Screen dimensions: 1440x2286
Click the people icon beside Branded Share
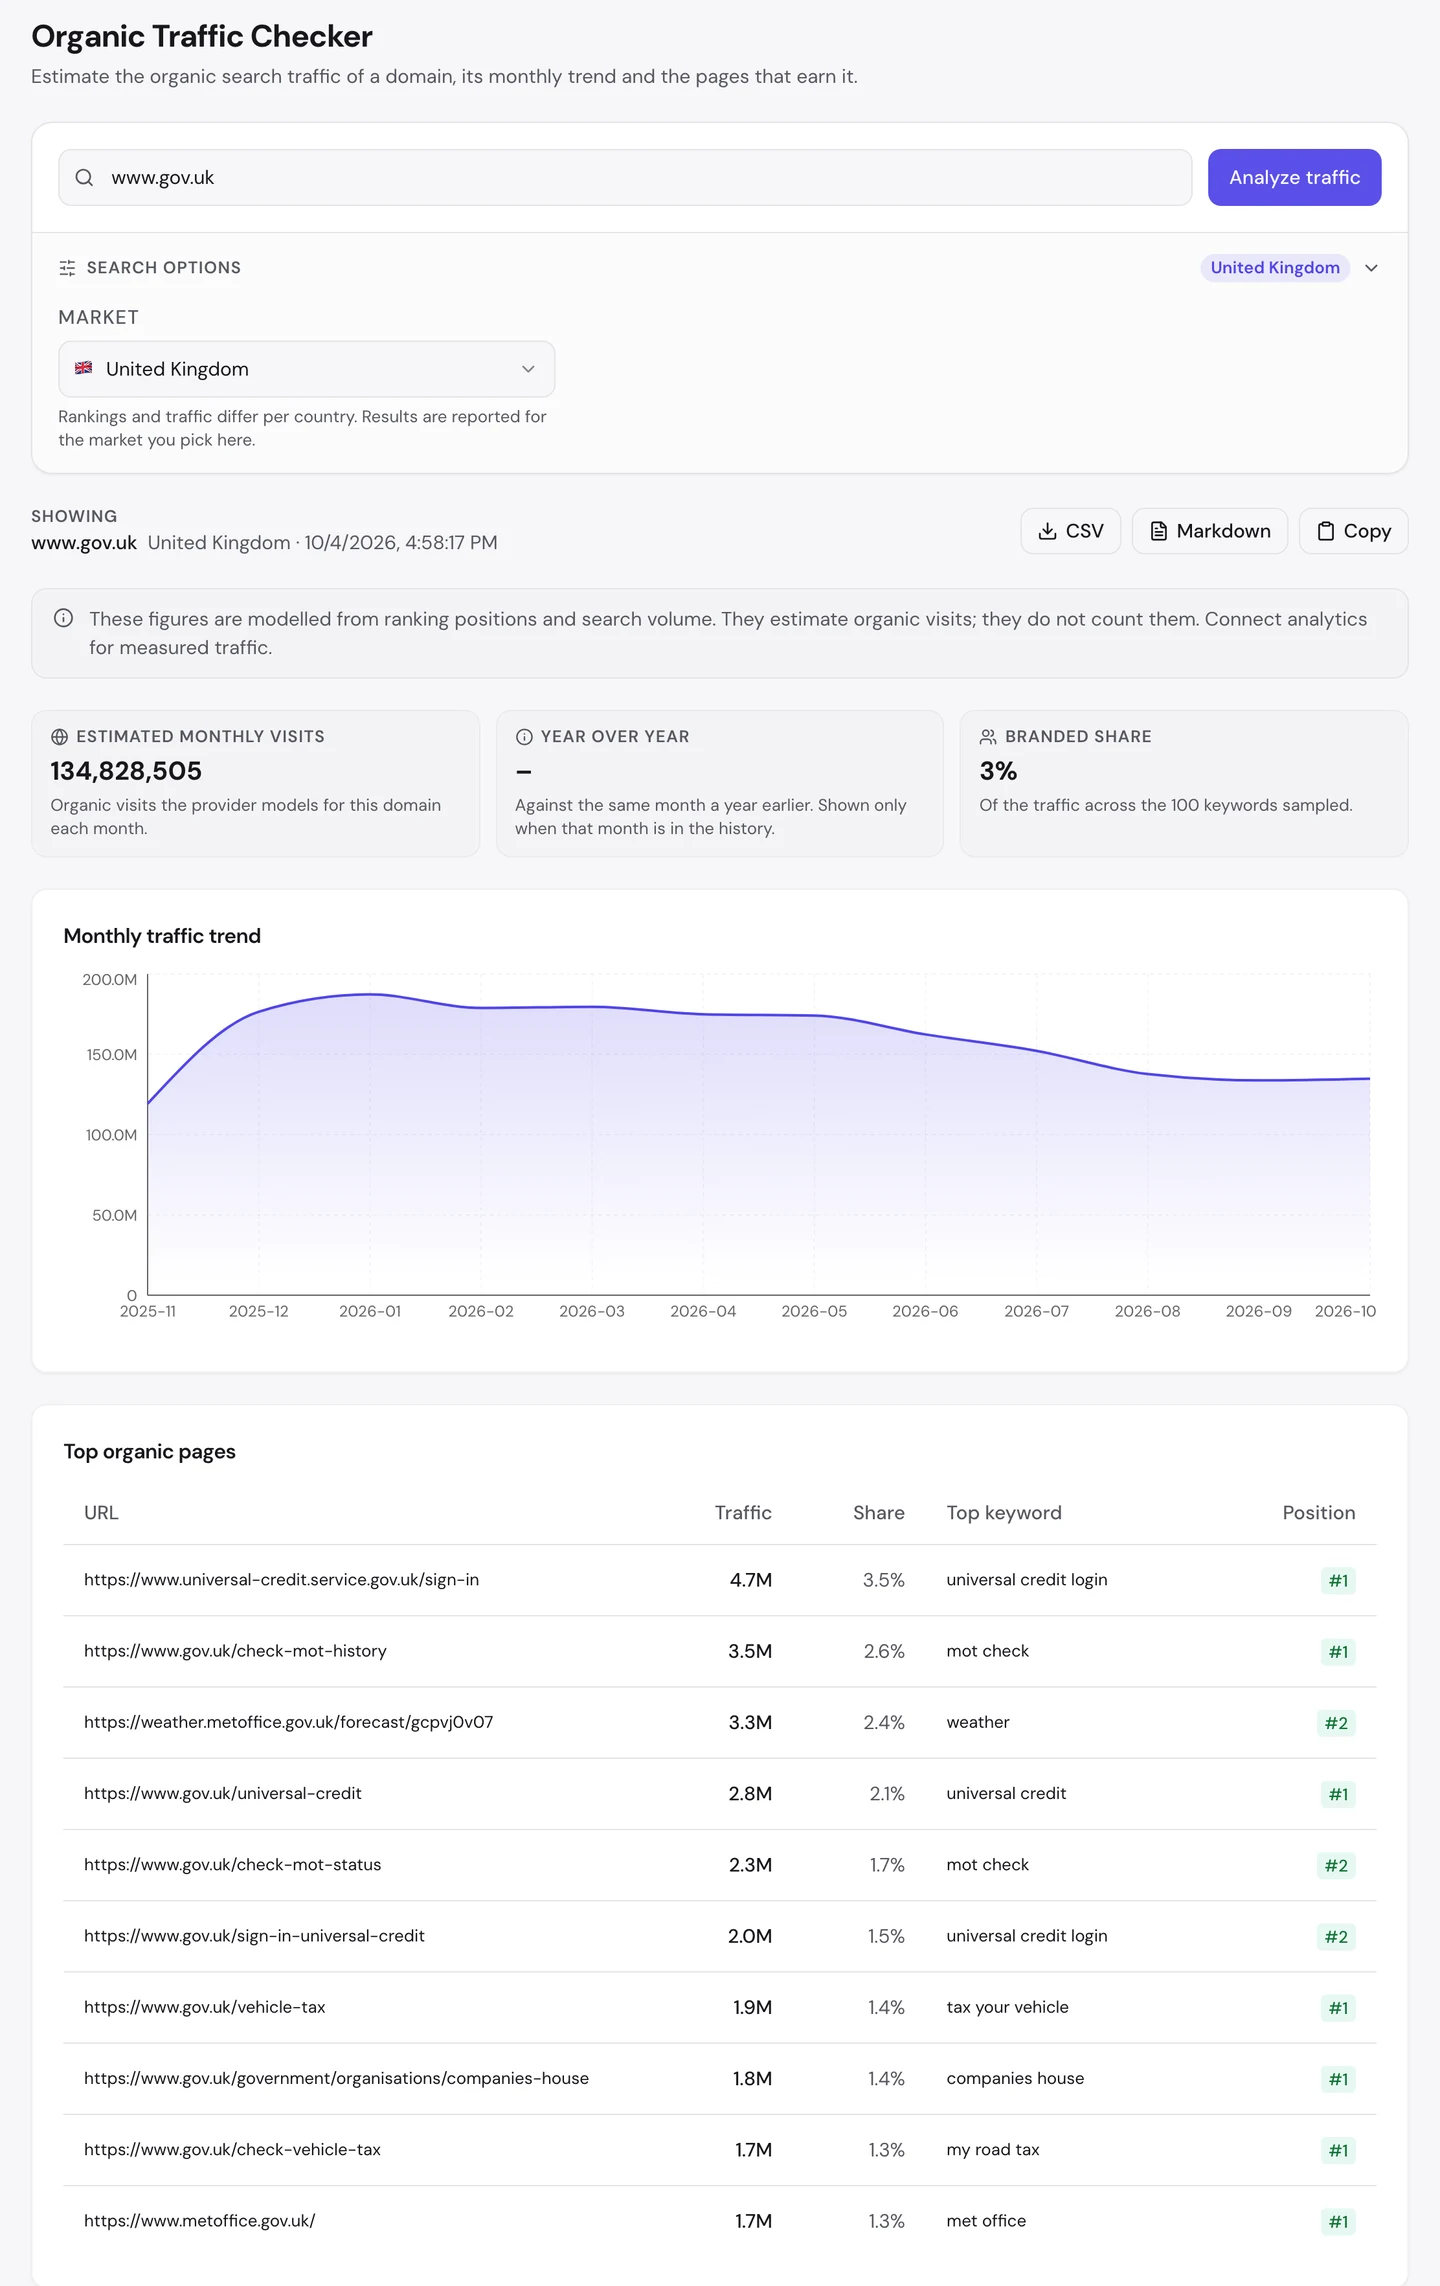(988, 737)
